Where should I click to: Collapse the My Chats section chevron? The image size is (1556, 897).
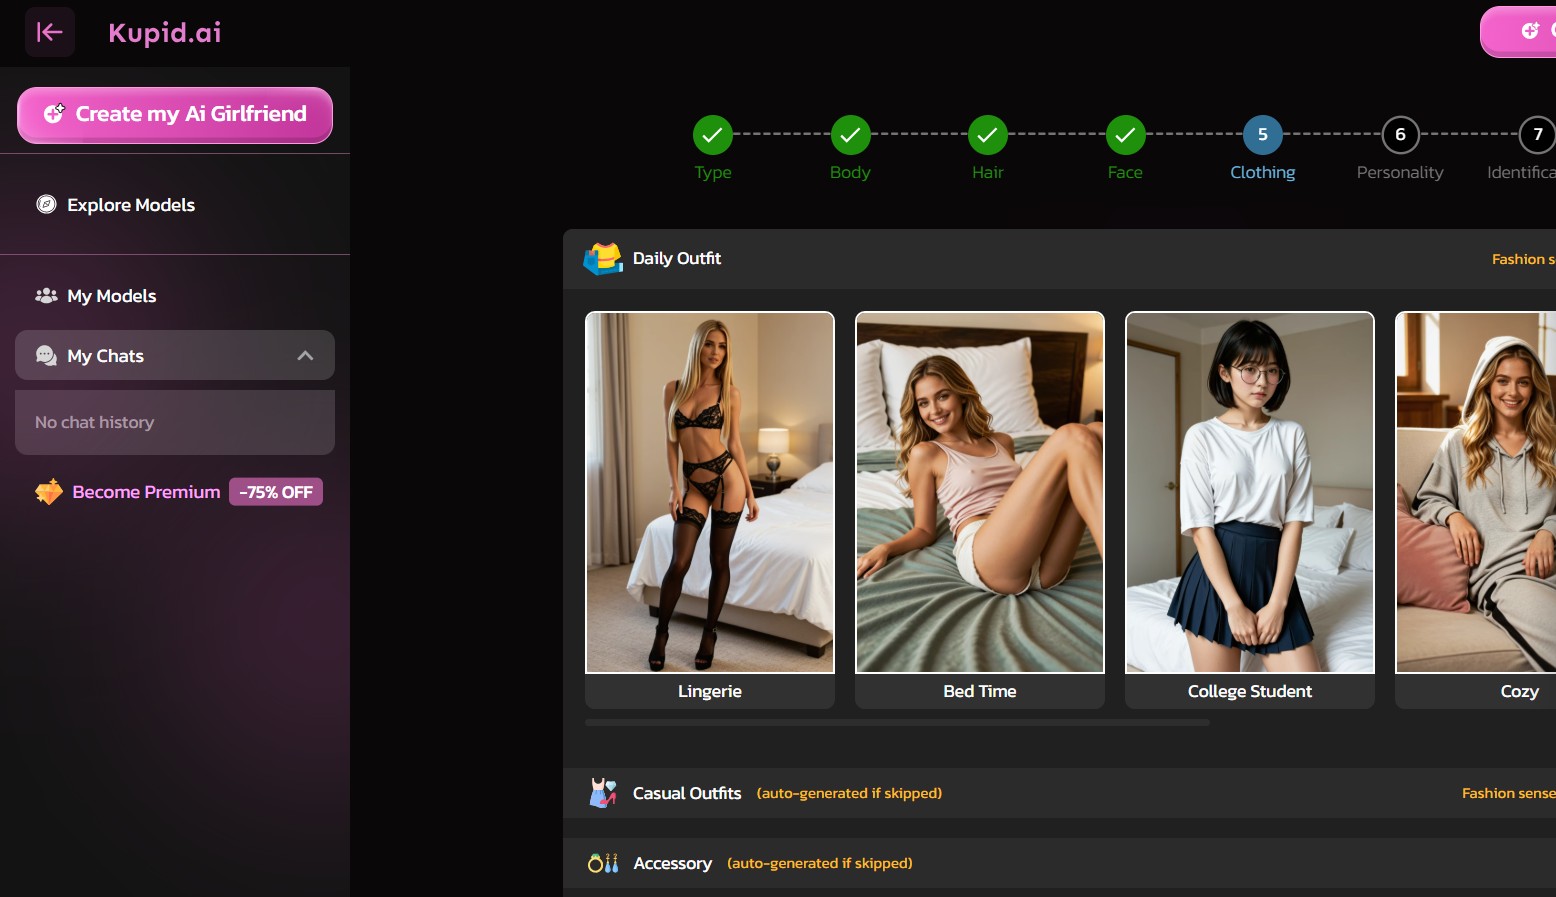pyautogui.click(x=305, y=356)
